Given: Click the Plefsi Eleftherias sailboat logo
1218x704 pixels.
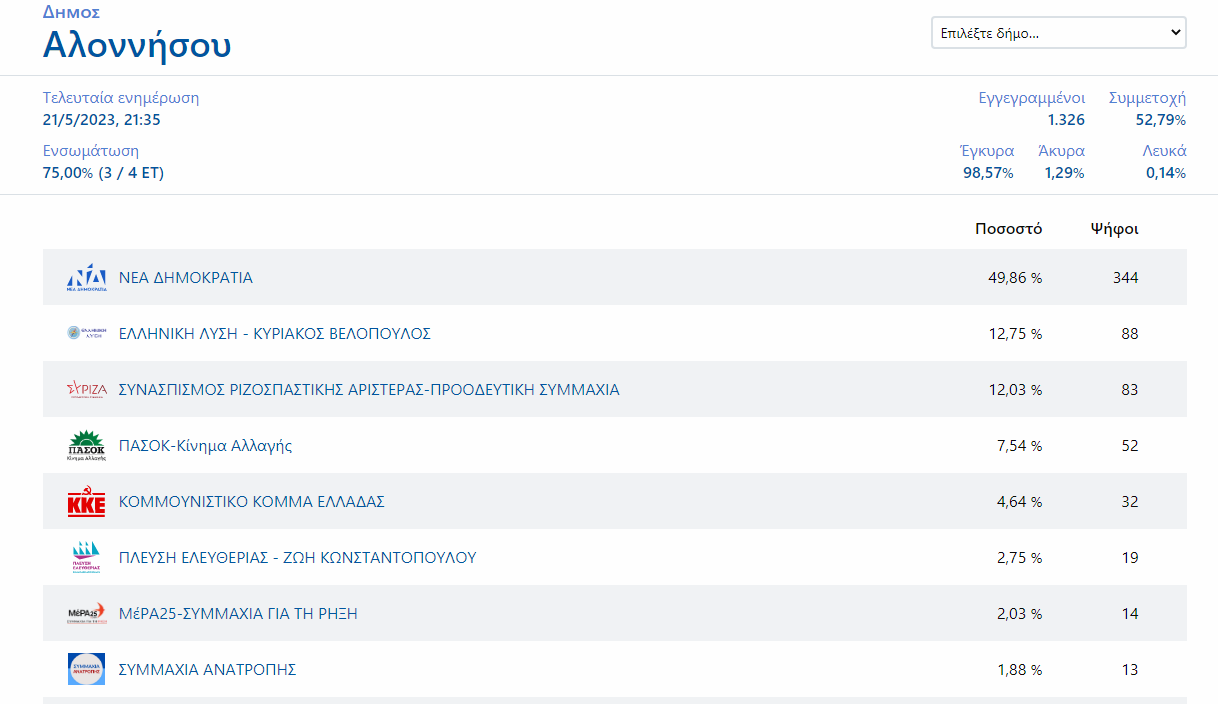Looking at the screenshot, I should point(86,558).
